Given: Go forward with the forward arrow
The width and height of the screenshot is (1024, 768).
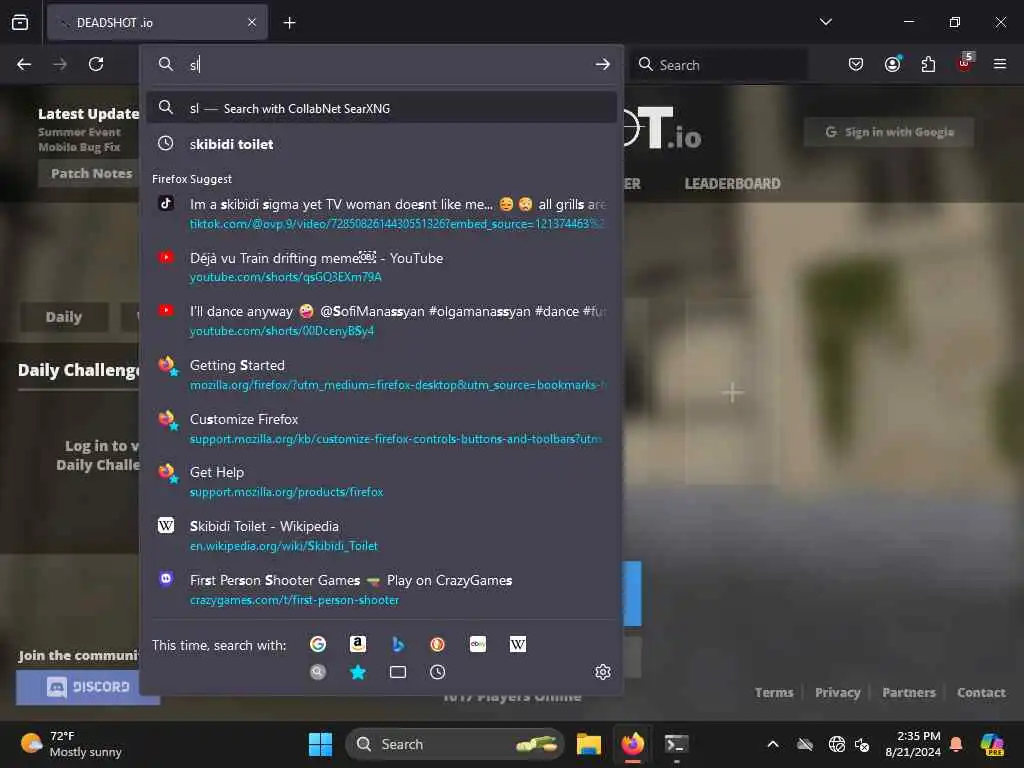Looking at the screenshot, I should point(60,64).
